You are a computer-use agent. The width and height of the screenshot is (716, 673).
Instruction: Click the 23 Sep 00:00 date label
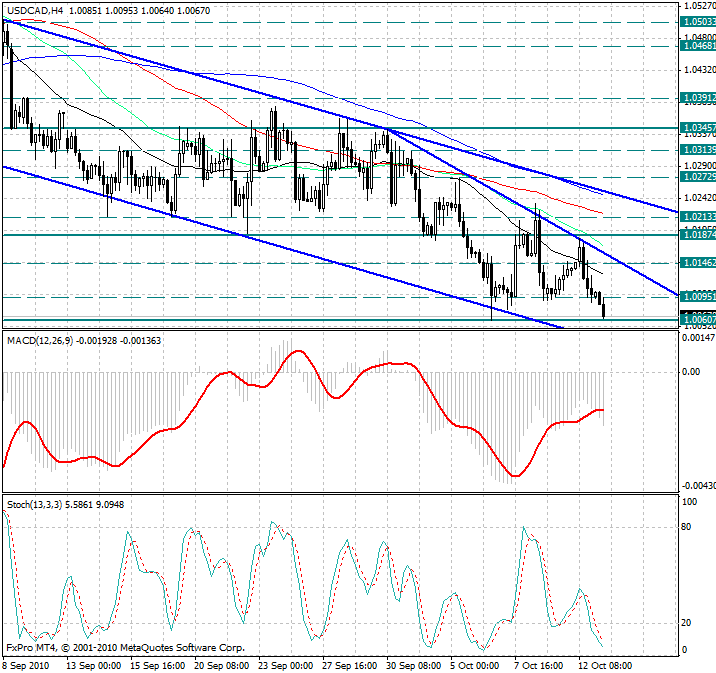[285, 666]
